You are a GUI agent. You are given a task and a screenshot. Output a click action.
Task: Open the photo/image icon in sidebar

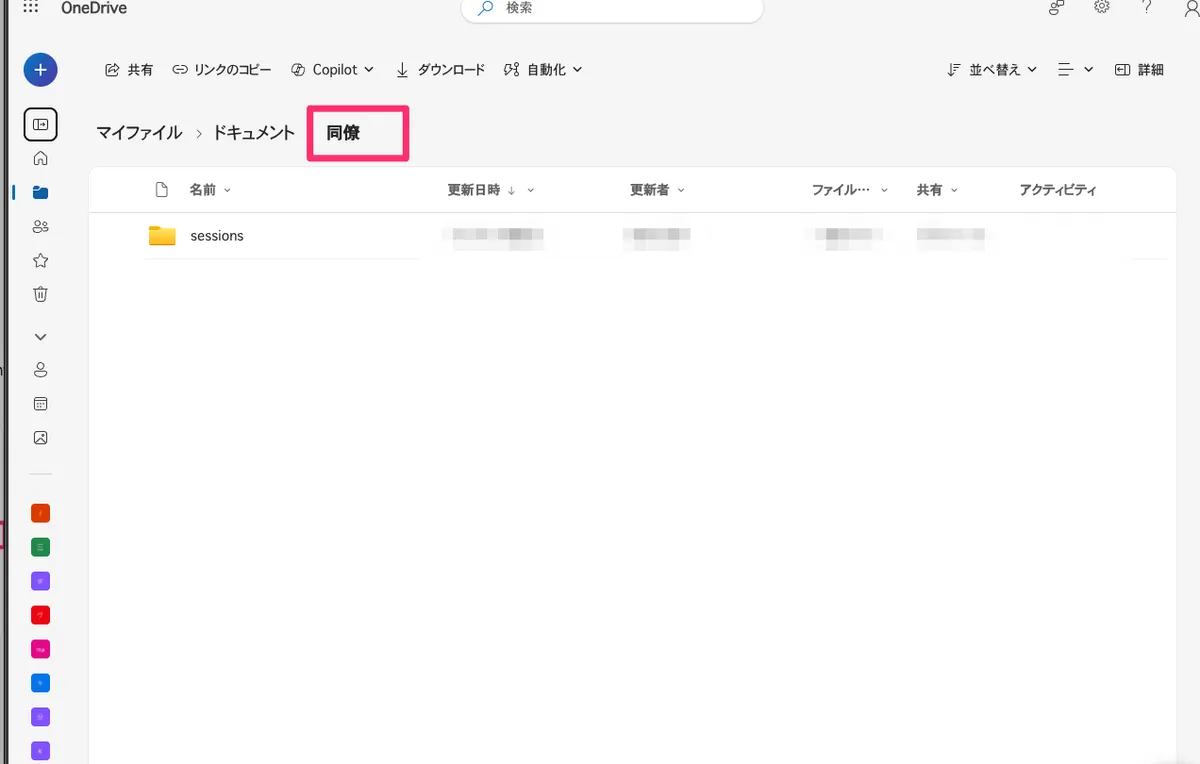click(41, 438)
